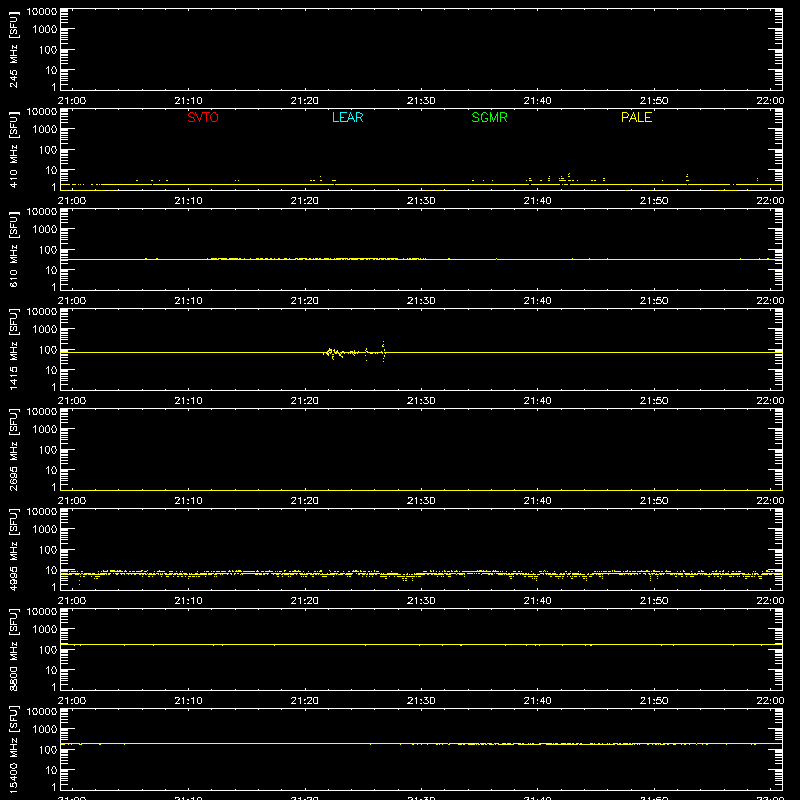Click the yellow PALE station label
This screenshot has height=800, width=800.
pos(636,117)
